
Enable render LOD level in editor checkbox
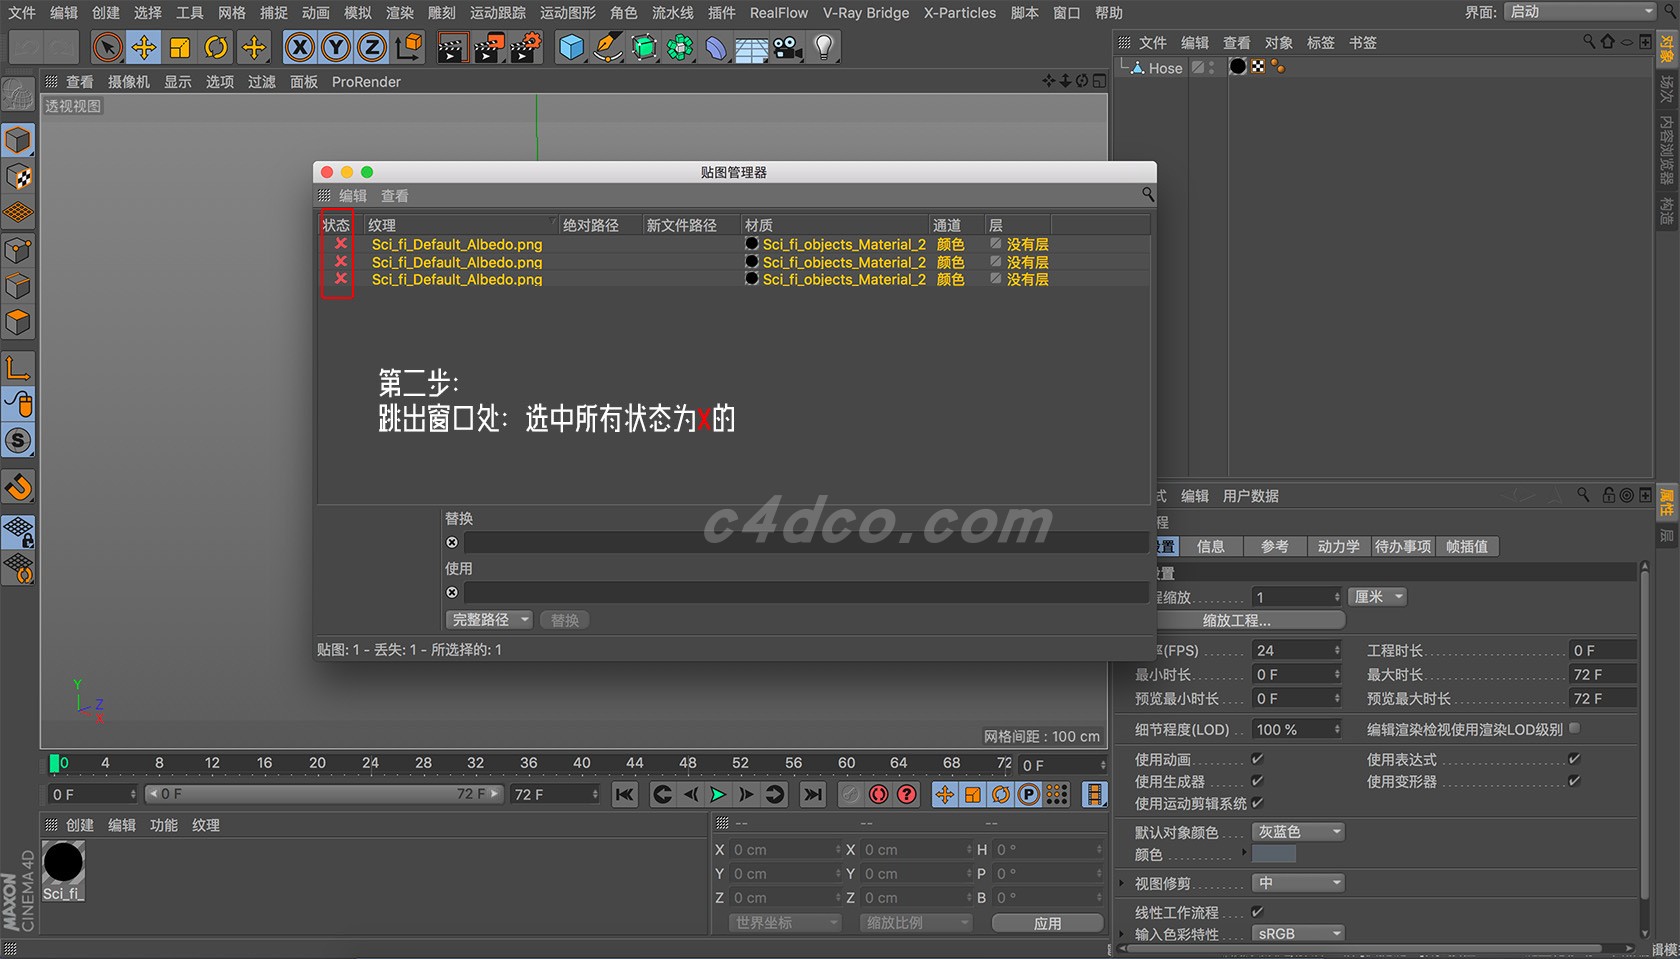tap(1575, 729)
